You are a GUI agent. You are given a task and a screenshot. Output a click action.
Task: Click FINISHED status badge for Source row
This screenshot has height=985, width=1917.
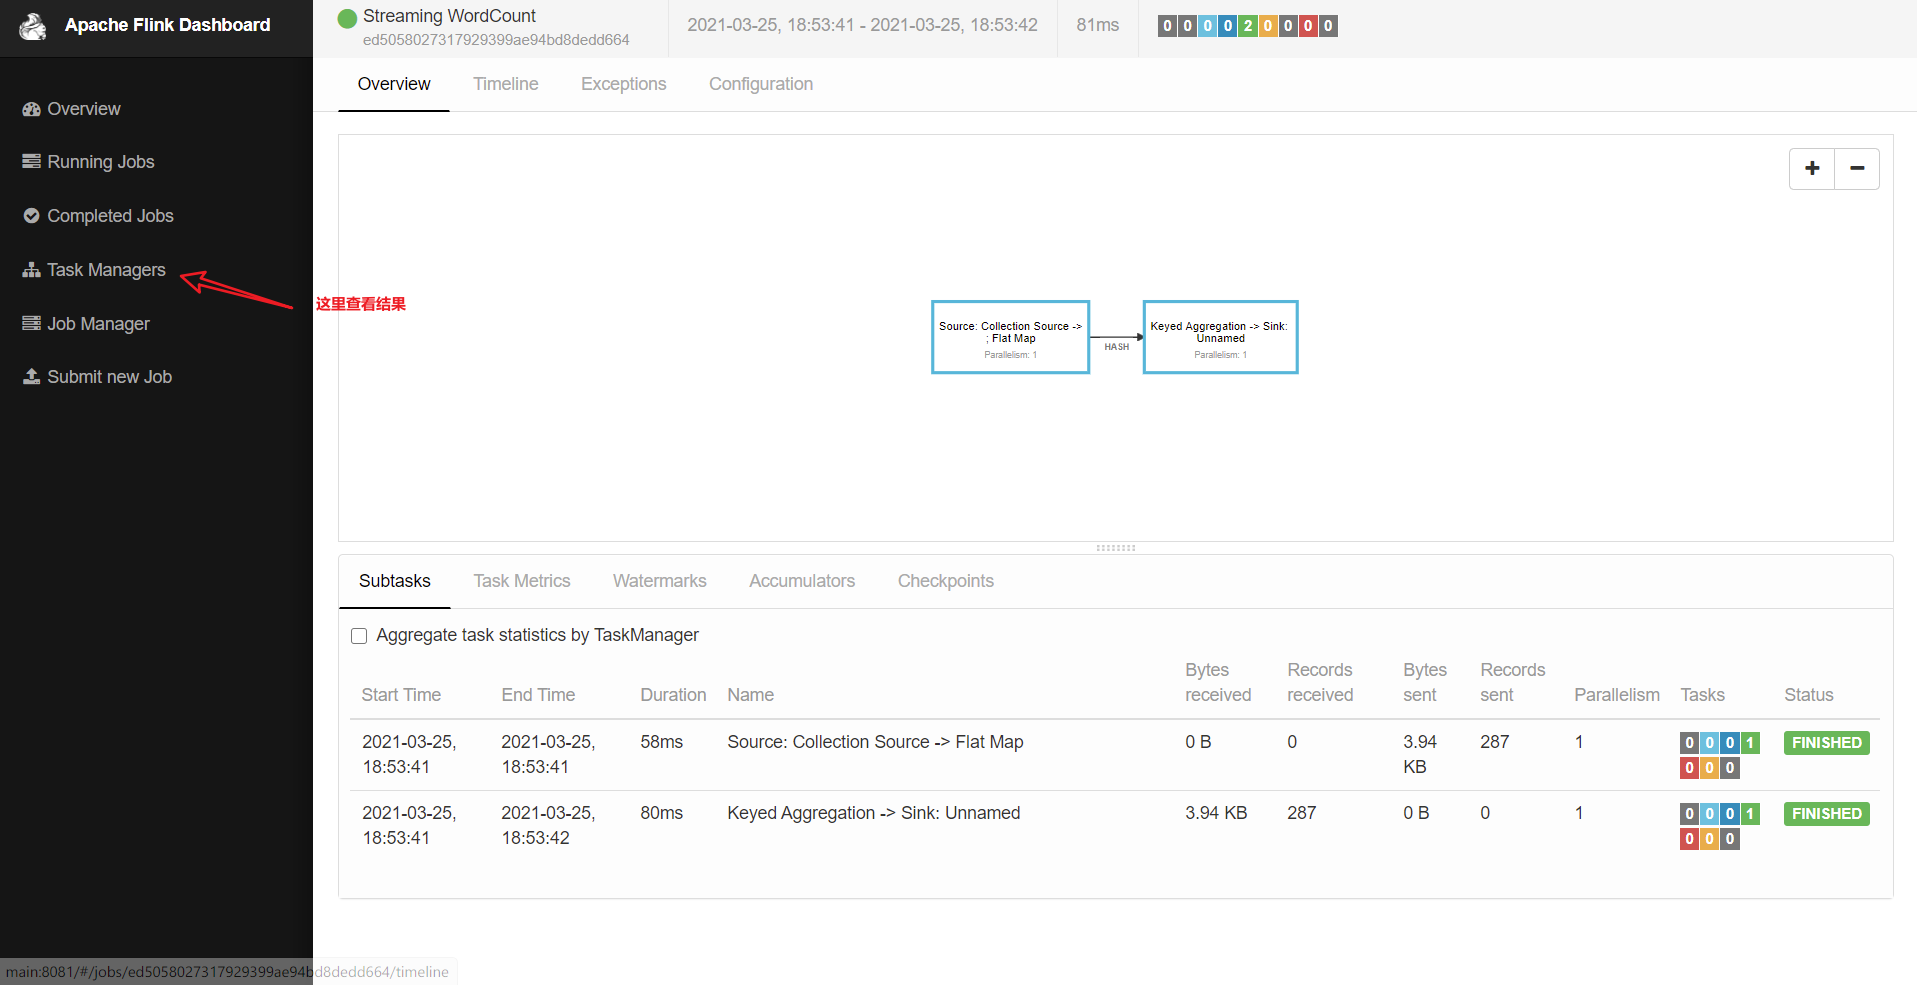coord(1826,743)
